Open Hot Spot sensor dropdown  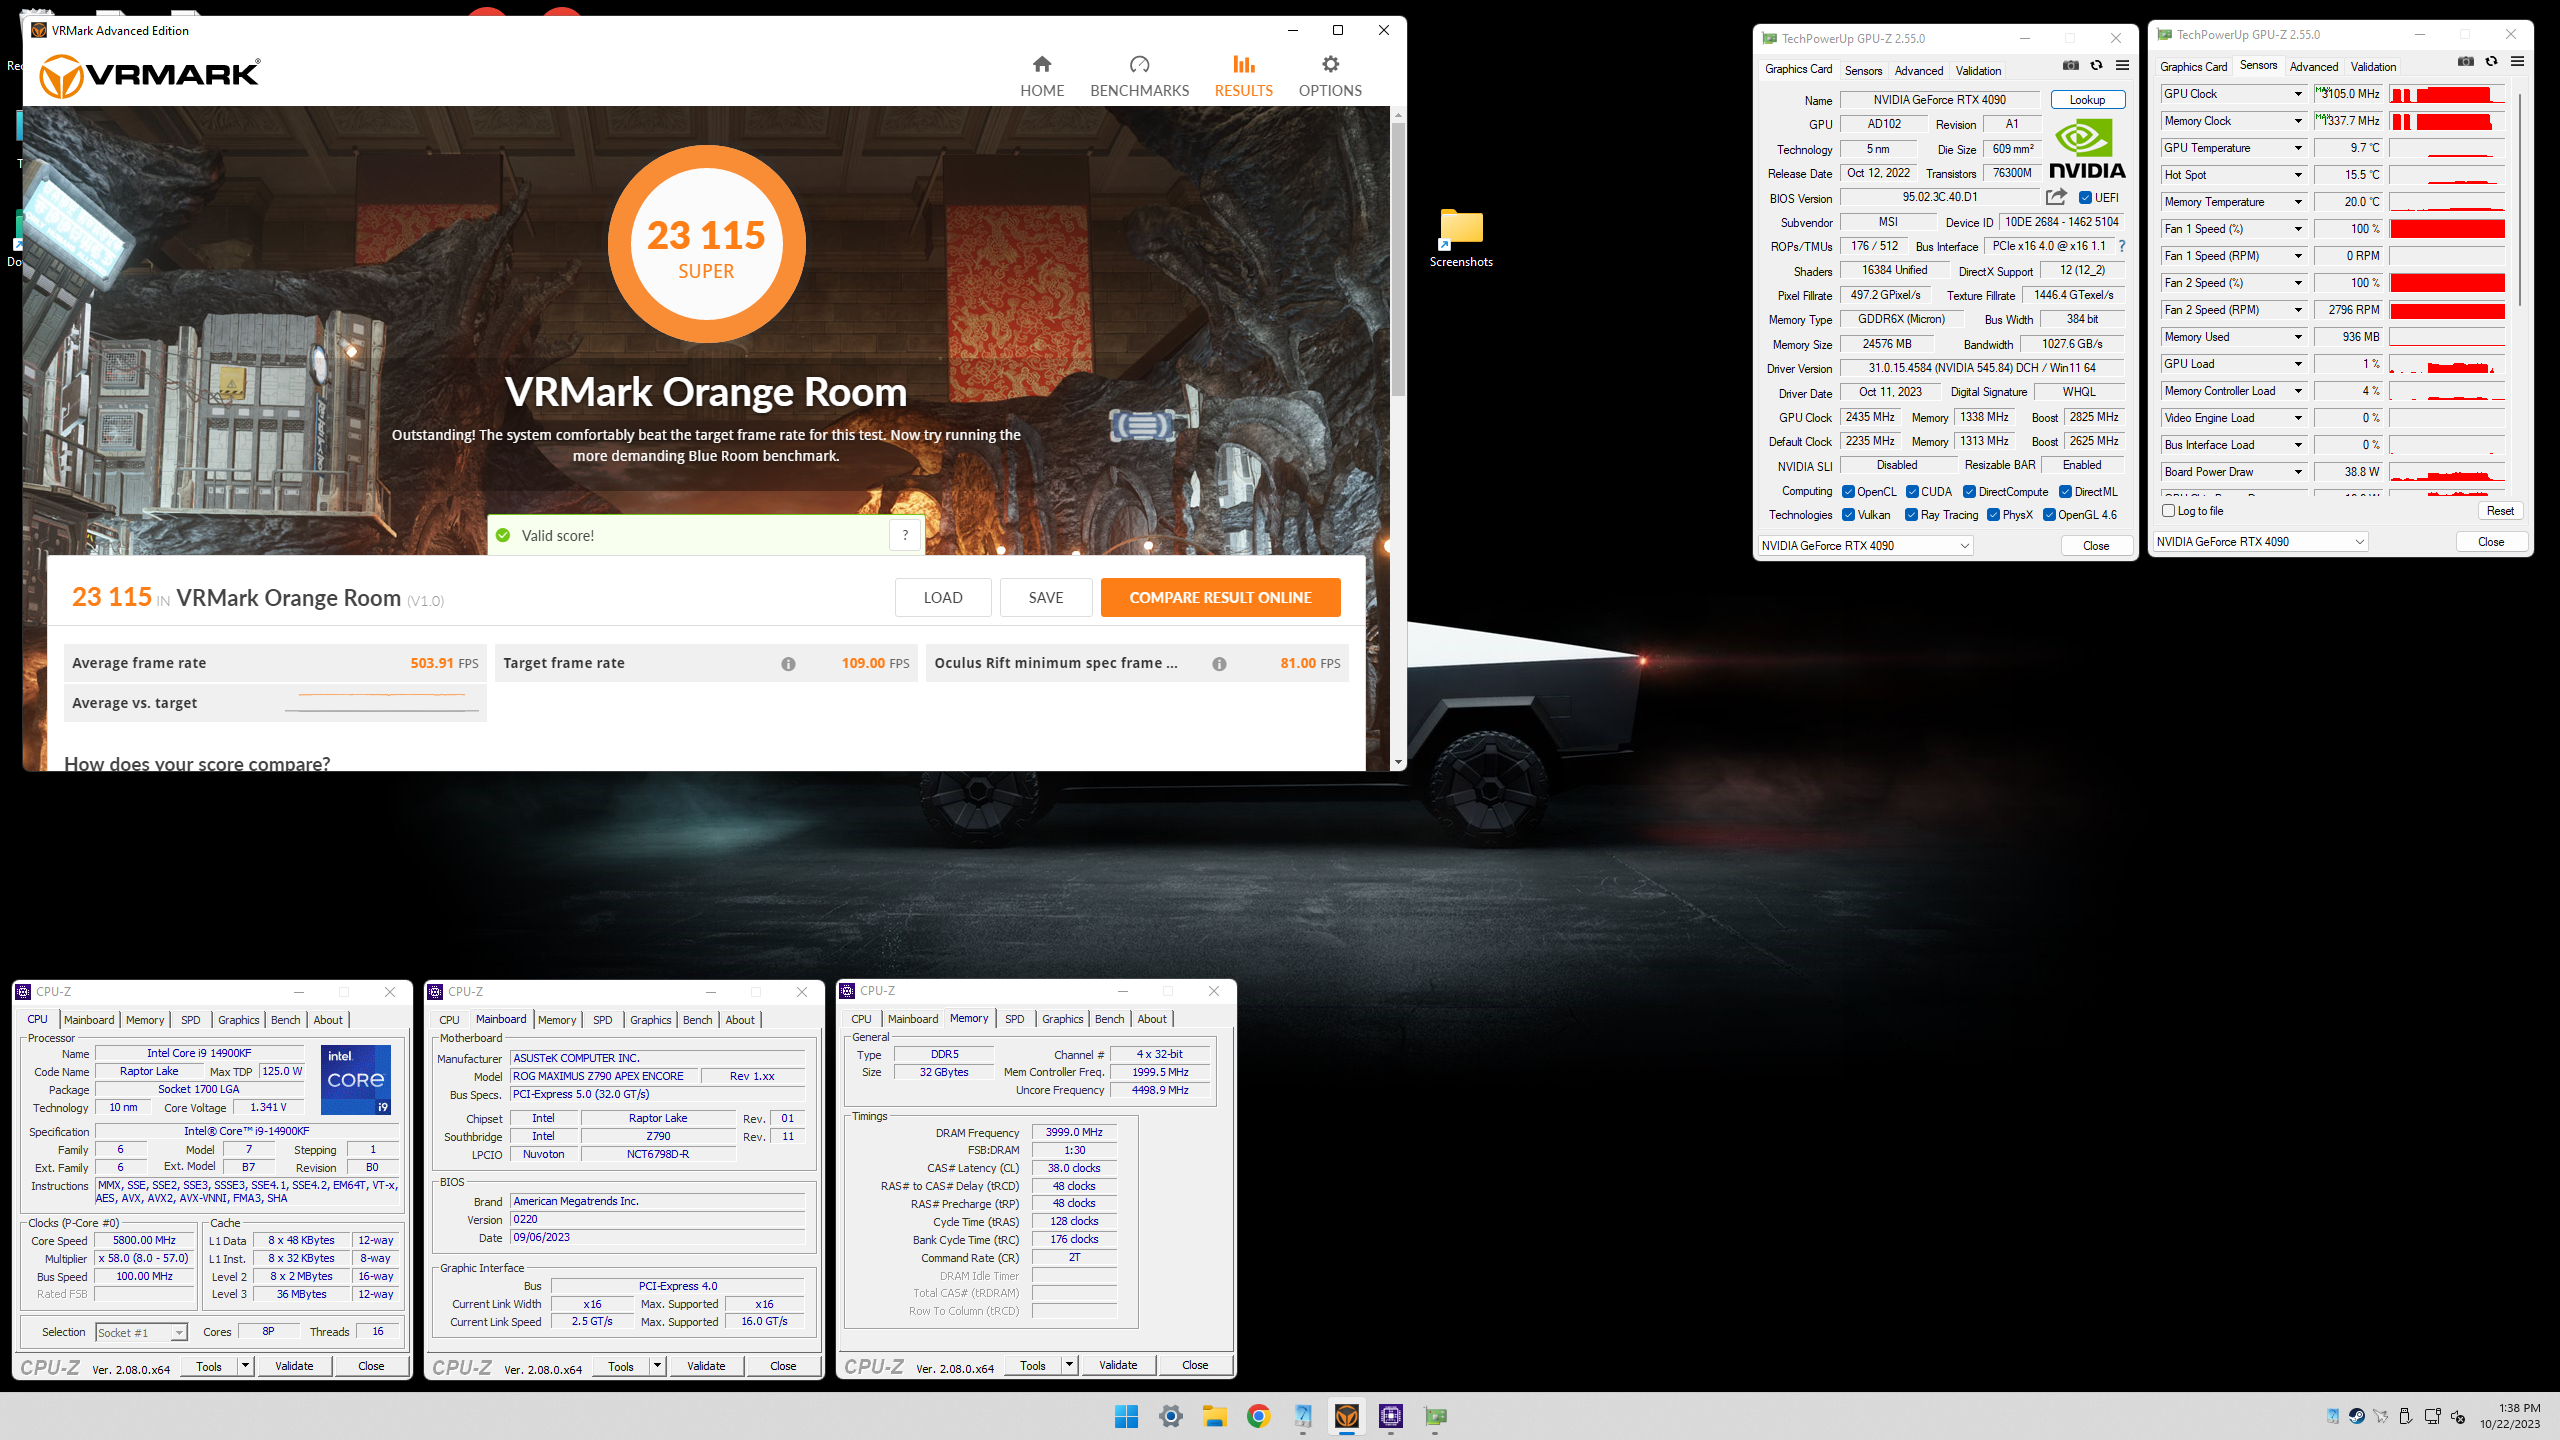[2297, 175]
